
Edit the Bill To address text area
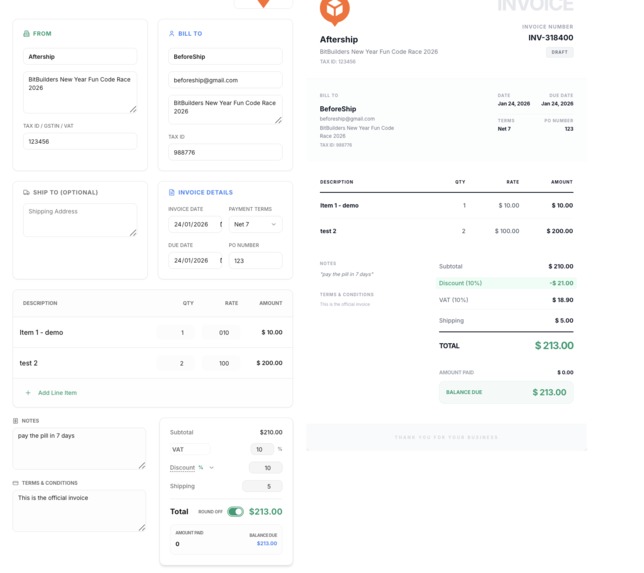click(x=225, y=110)
